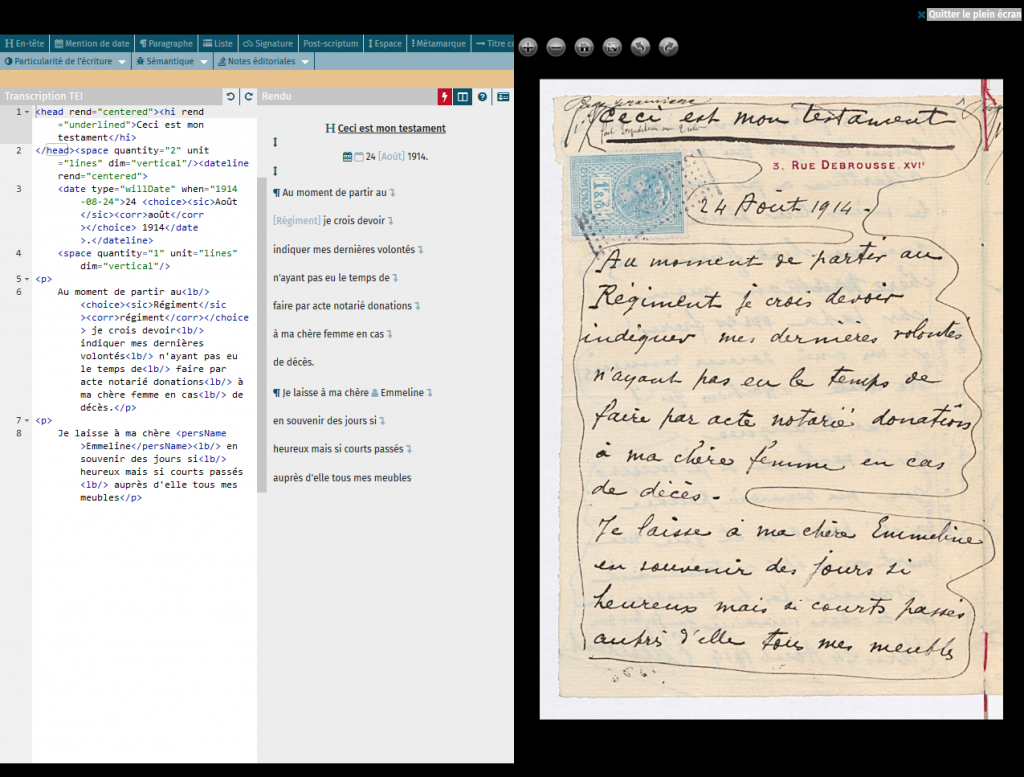1024x777 pixels.
Task: Click the card layout icon beside help
Action: 503,97
